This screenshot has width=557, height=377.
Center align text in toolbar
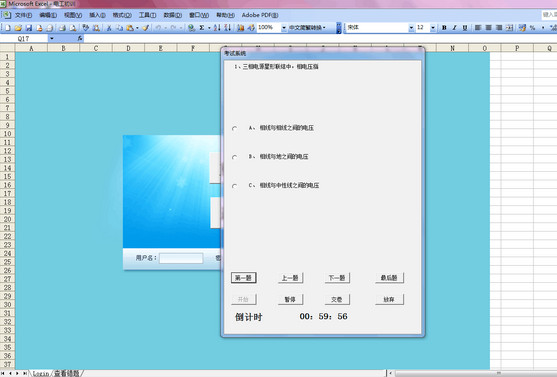[x=488, y=28]
